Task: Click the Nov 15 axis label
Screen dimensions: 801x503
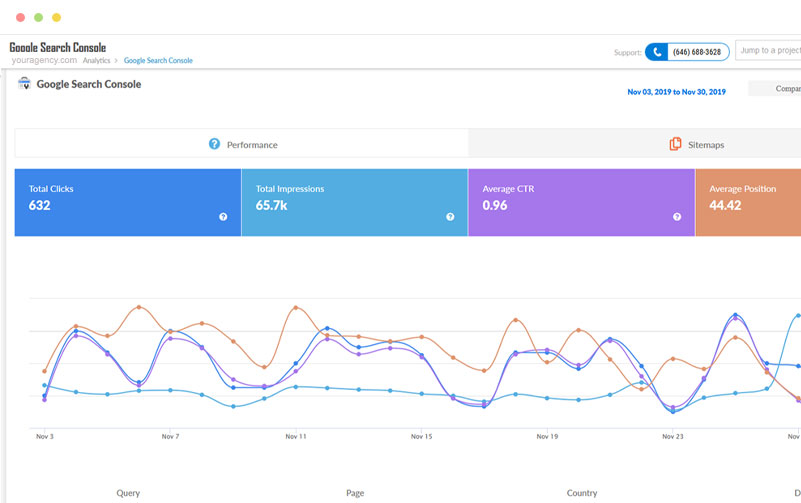Action: pos(421,437)
